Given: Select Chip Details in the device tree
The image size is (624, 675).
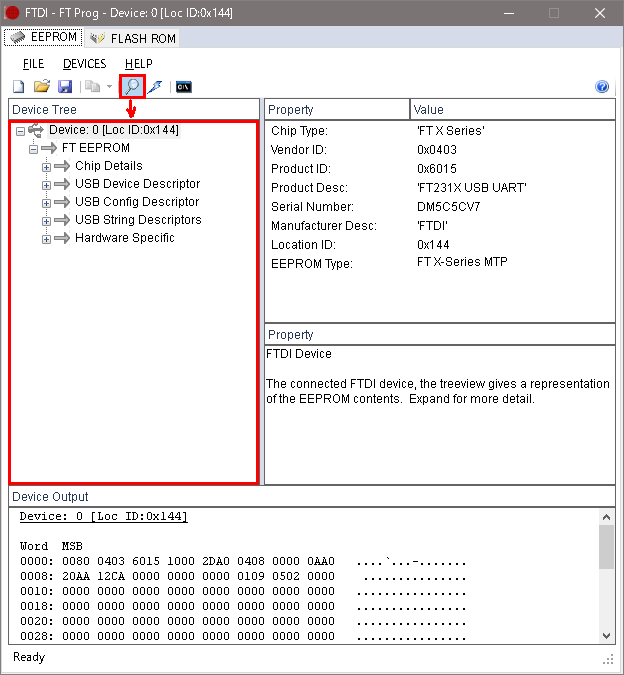Looking at the screenshot, I should click(x=108, y=166).
